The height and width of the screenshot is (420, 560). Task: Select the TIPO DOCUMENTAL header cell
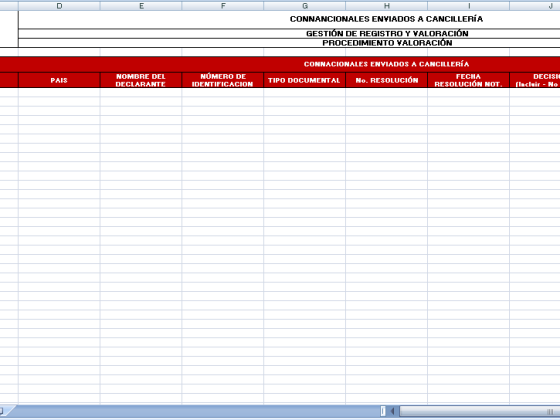click(x=305, y=80)
